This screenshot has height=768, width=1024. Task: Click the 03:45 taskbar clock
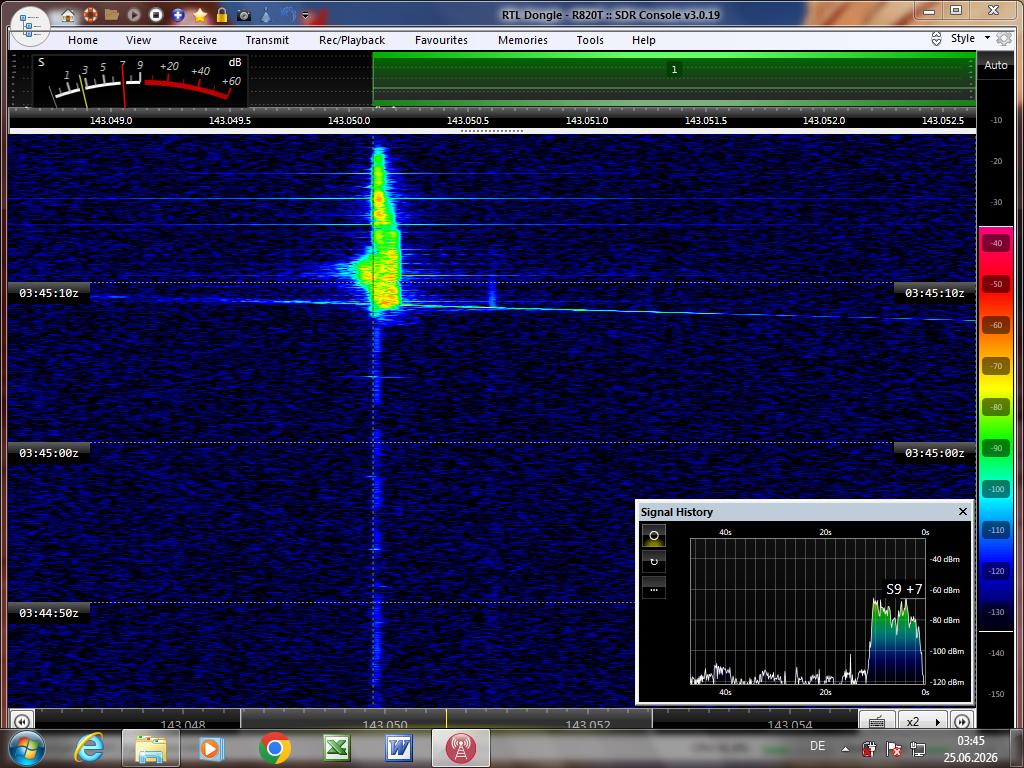pyautogui.click(x=970, y=741)
